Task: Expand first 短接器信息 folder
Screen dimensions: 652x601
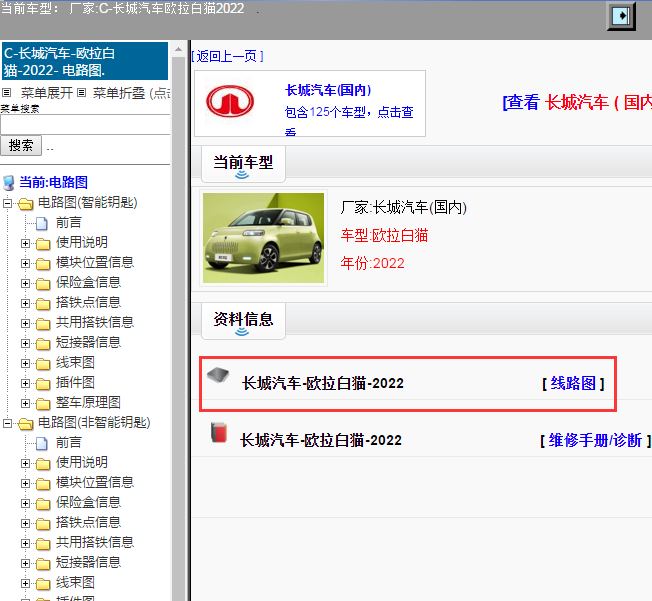Action: pyautogui.click(x=25, y=343)
